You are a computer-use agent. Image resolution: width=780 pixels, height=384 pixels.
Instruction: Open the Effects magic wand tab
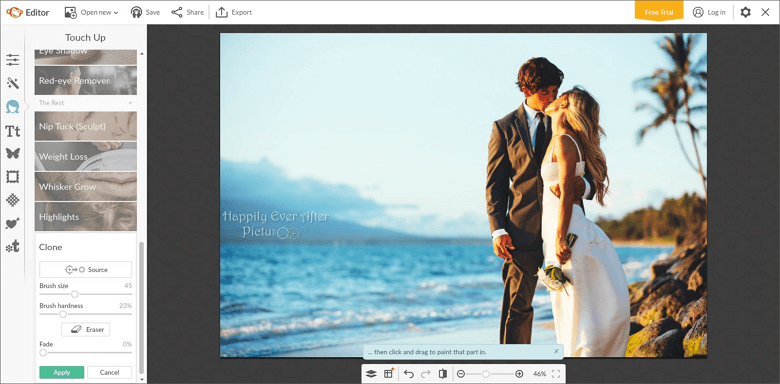click(x=12, y=83)
